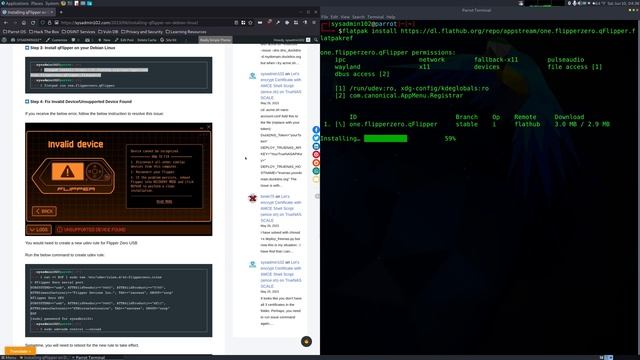Open the Hack The Box bookmarks folder
Screen dimensions: 640x360
point(44,32)
